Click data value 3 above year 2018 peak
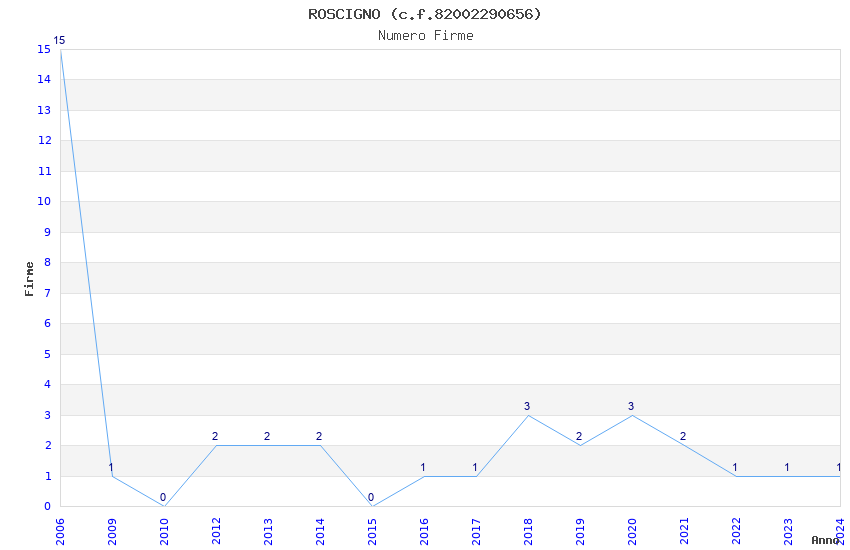This screenshot has width=850, height=550. point(527,406)
